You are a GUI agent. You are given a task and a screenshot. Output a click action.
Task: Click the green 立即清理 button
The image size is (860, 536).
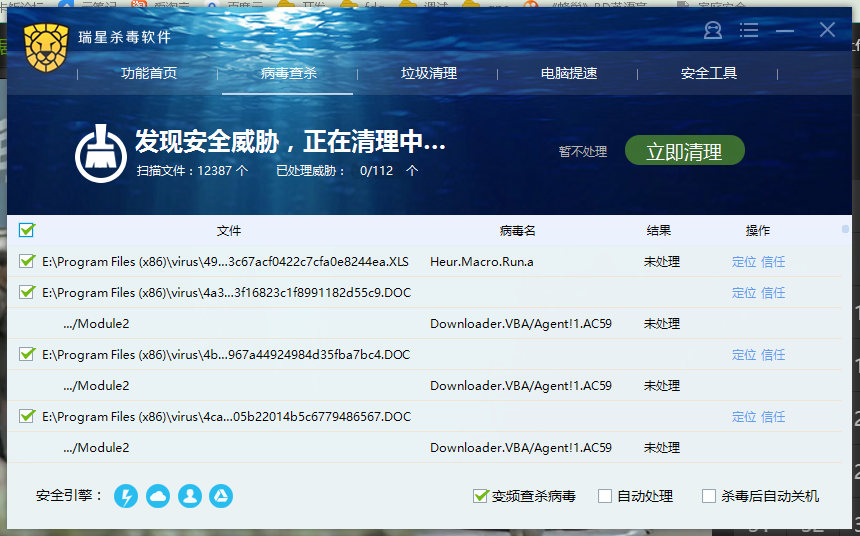(684, 150)
